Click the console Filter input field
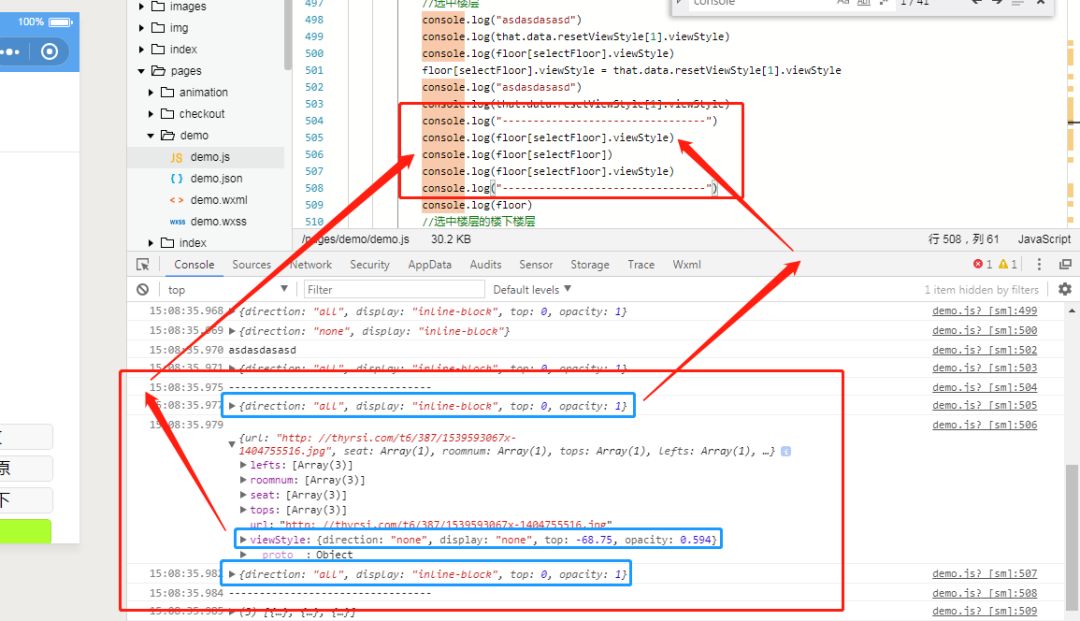The width and height of the screenshot is (1080, 621). click(x=393, y=290)
